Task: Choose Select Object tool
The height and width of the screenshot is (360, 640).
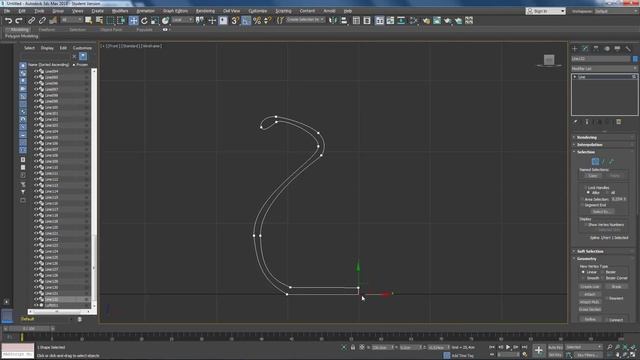Action: [89, 20]
